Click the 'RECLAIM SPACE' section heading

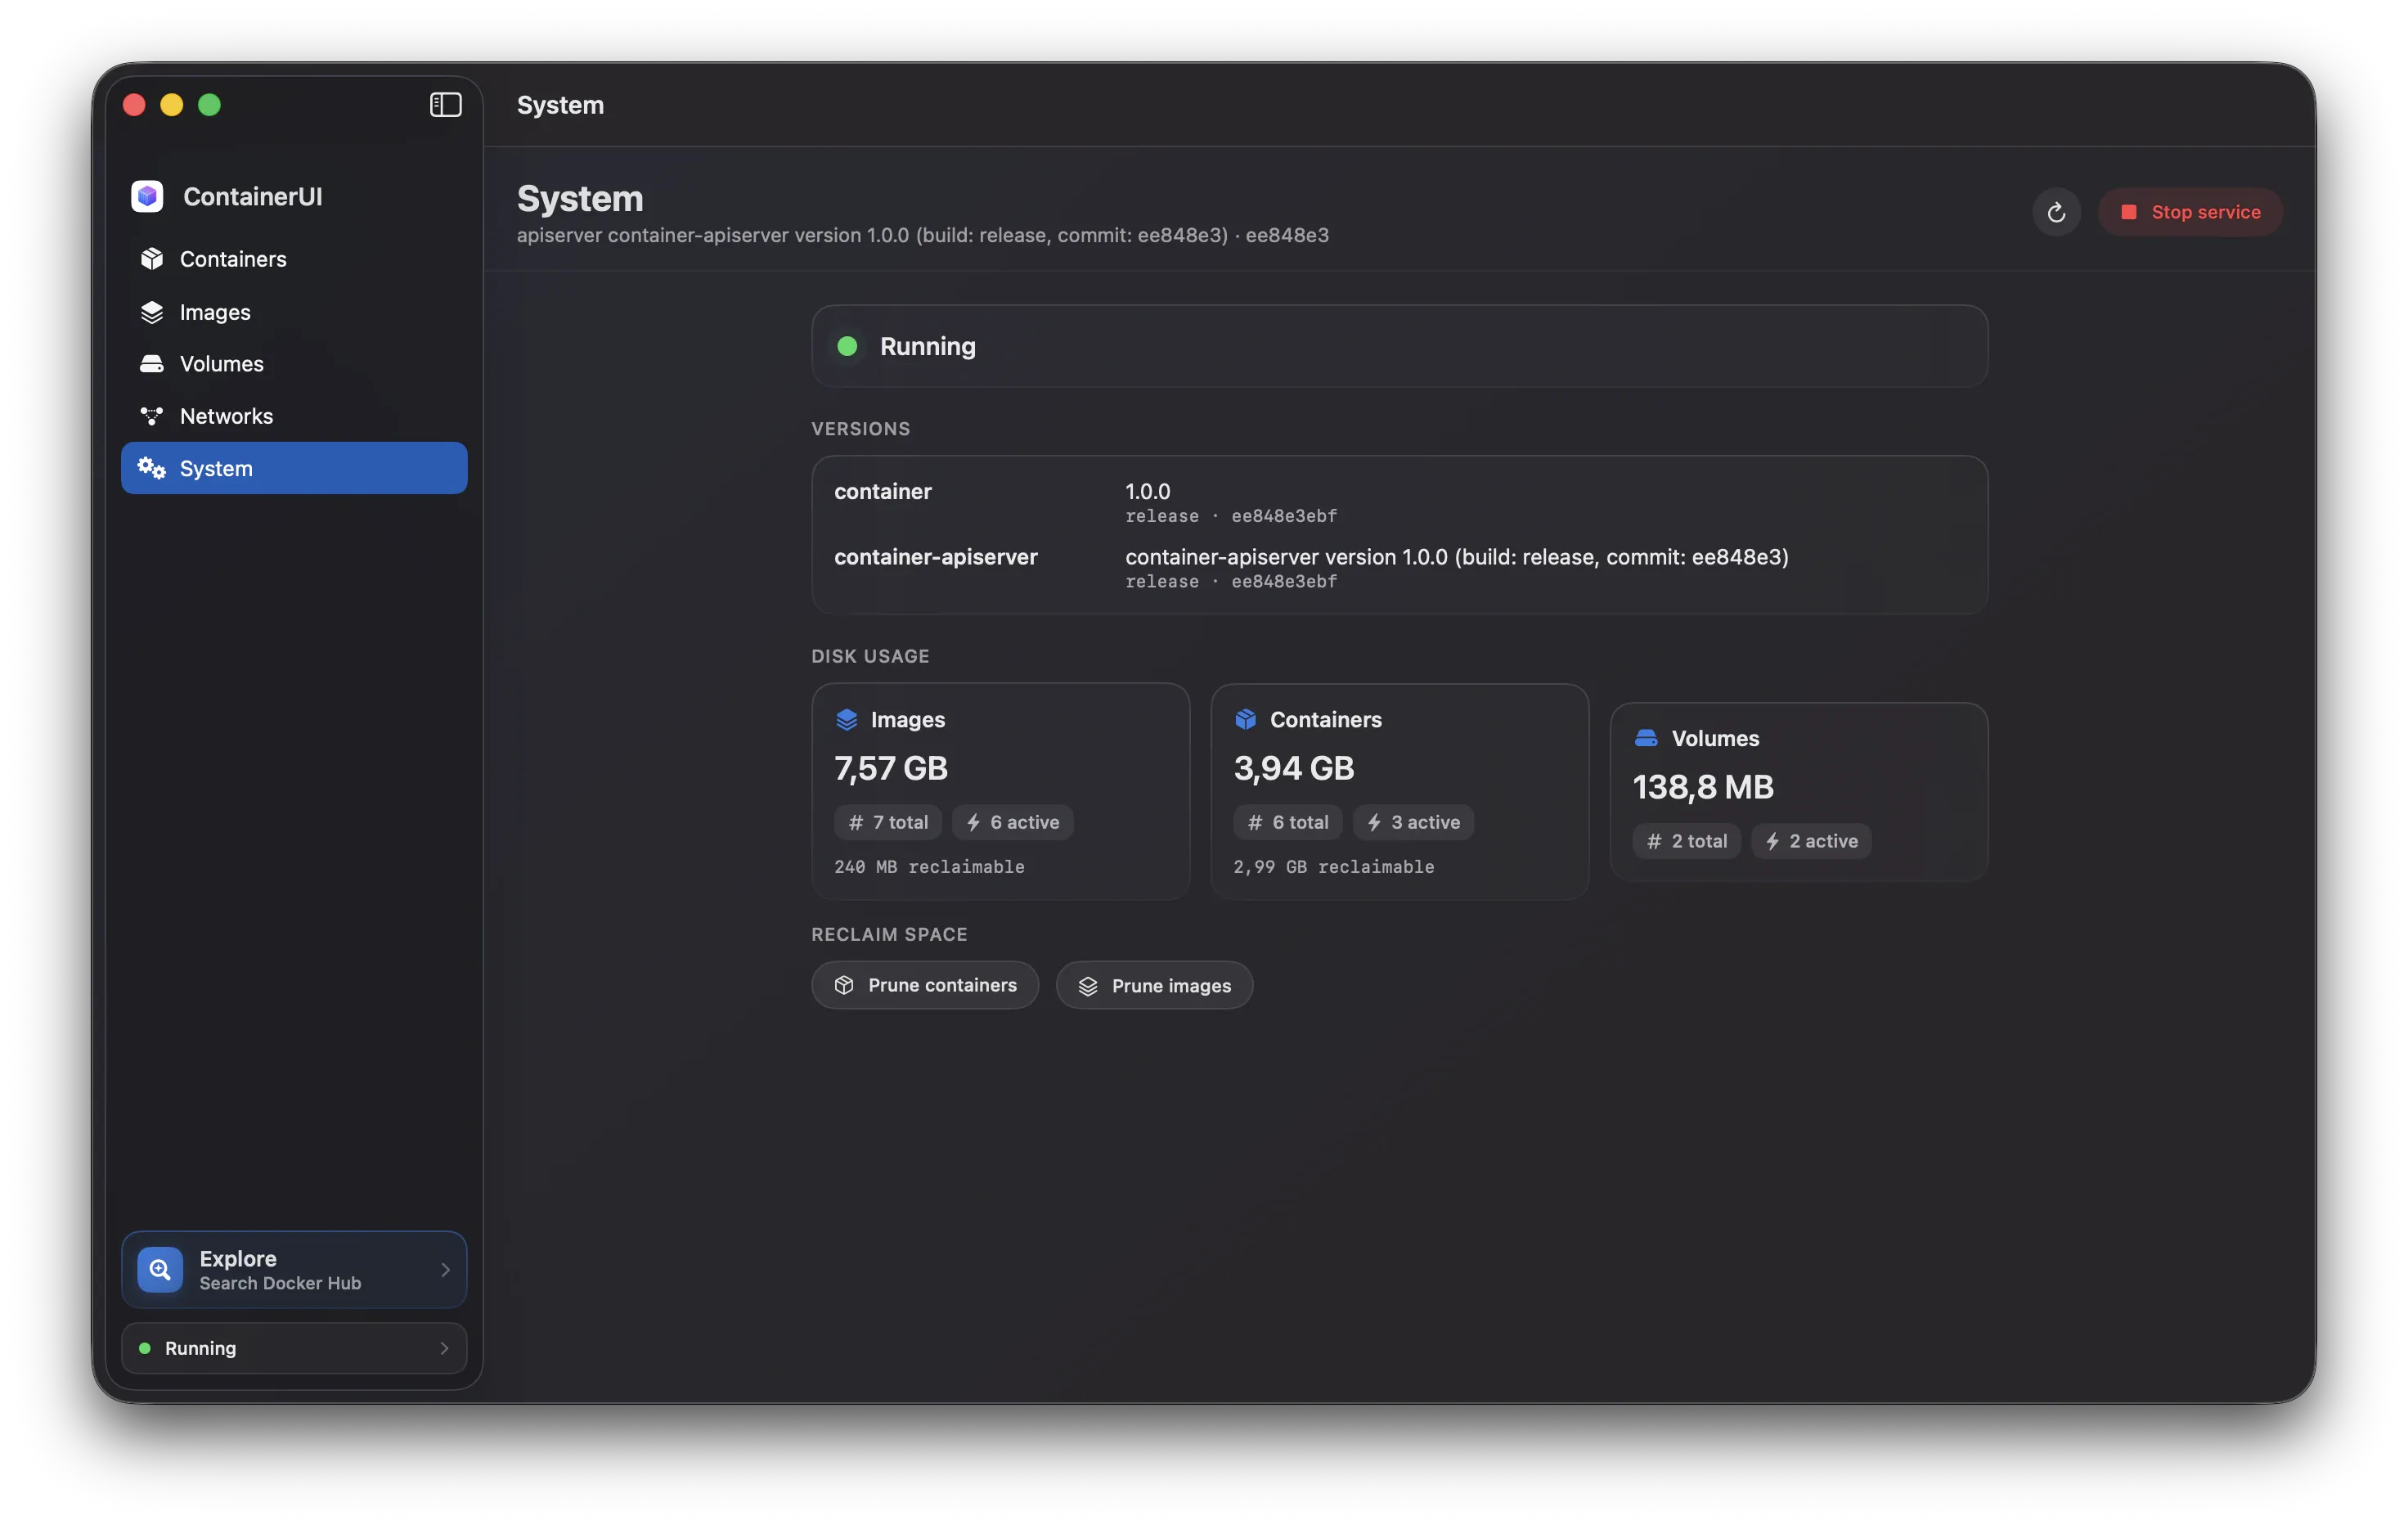(x=889, y=934)
